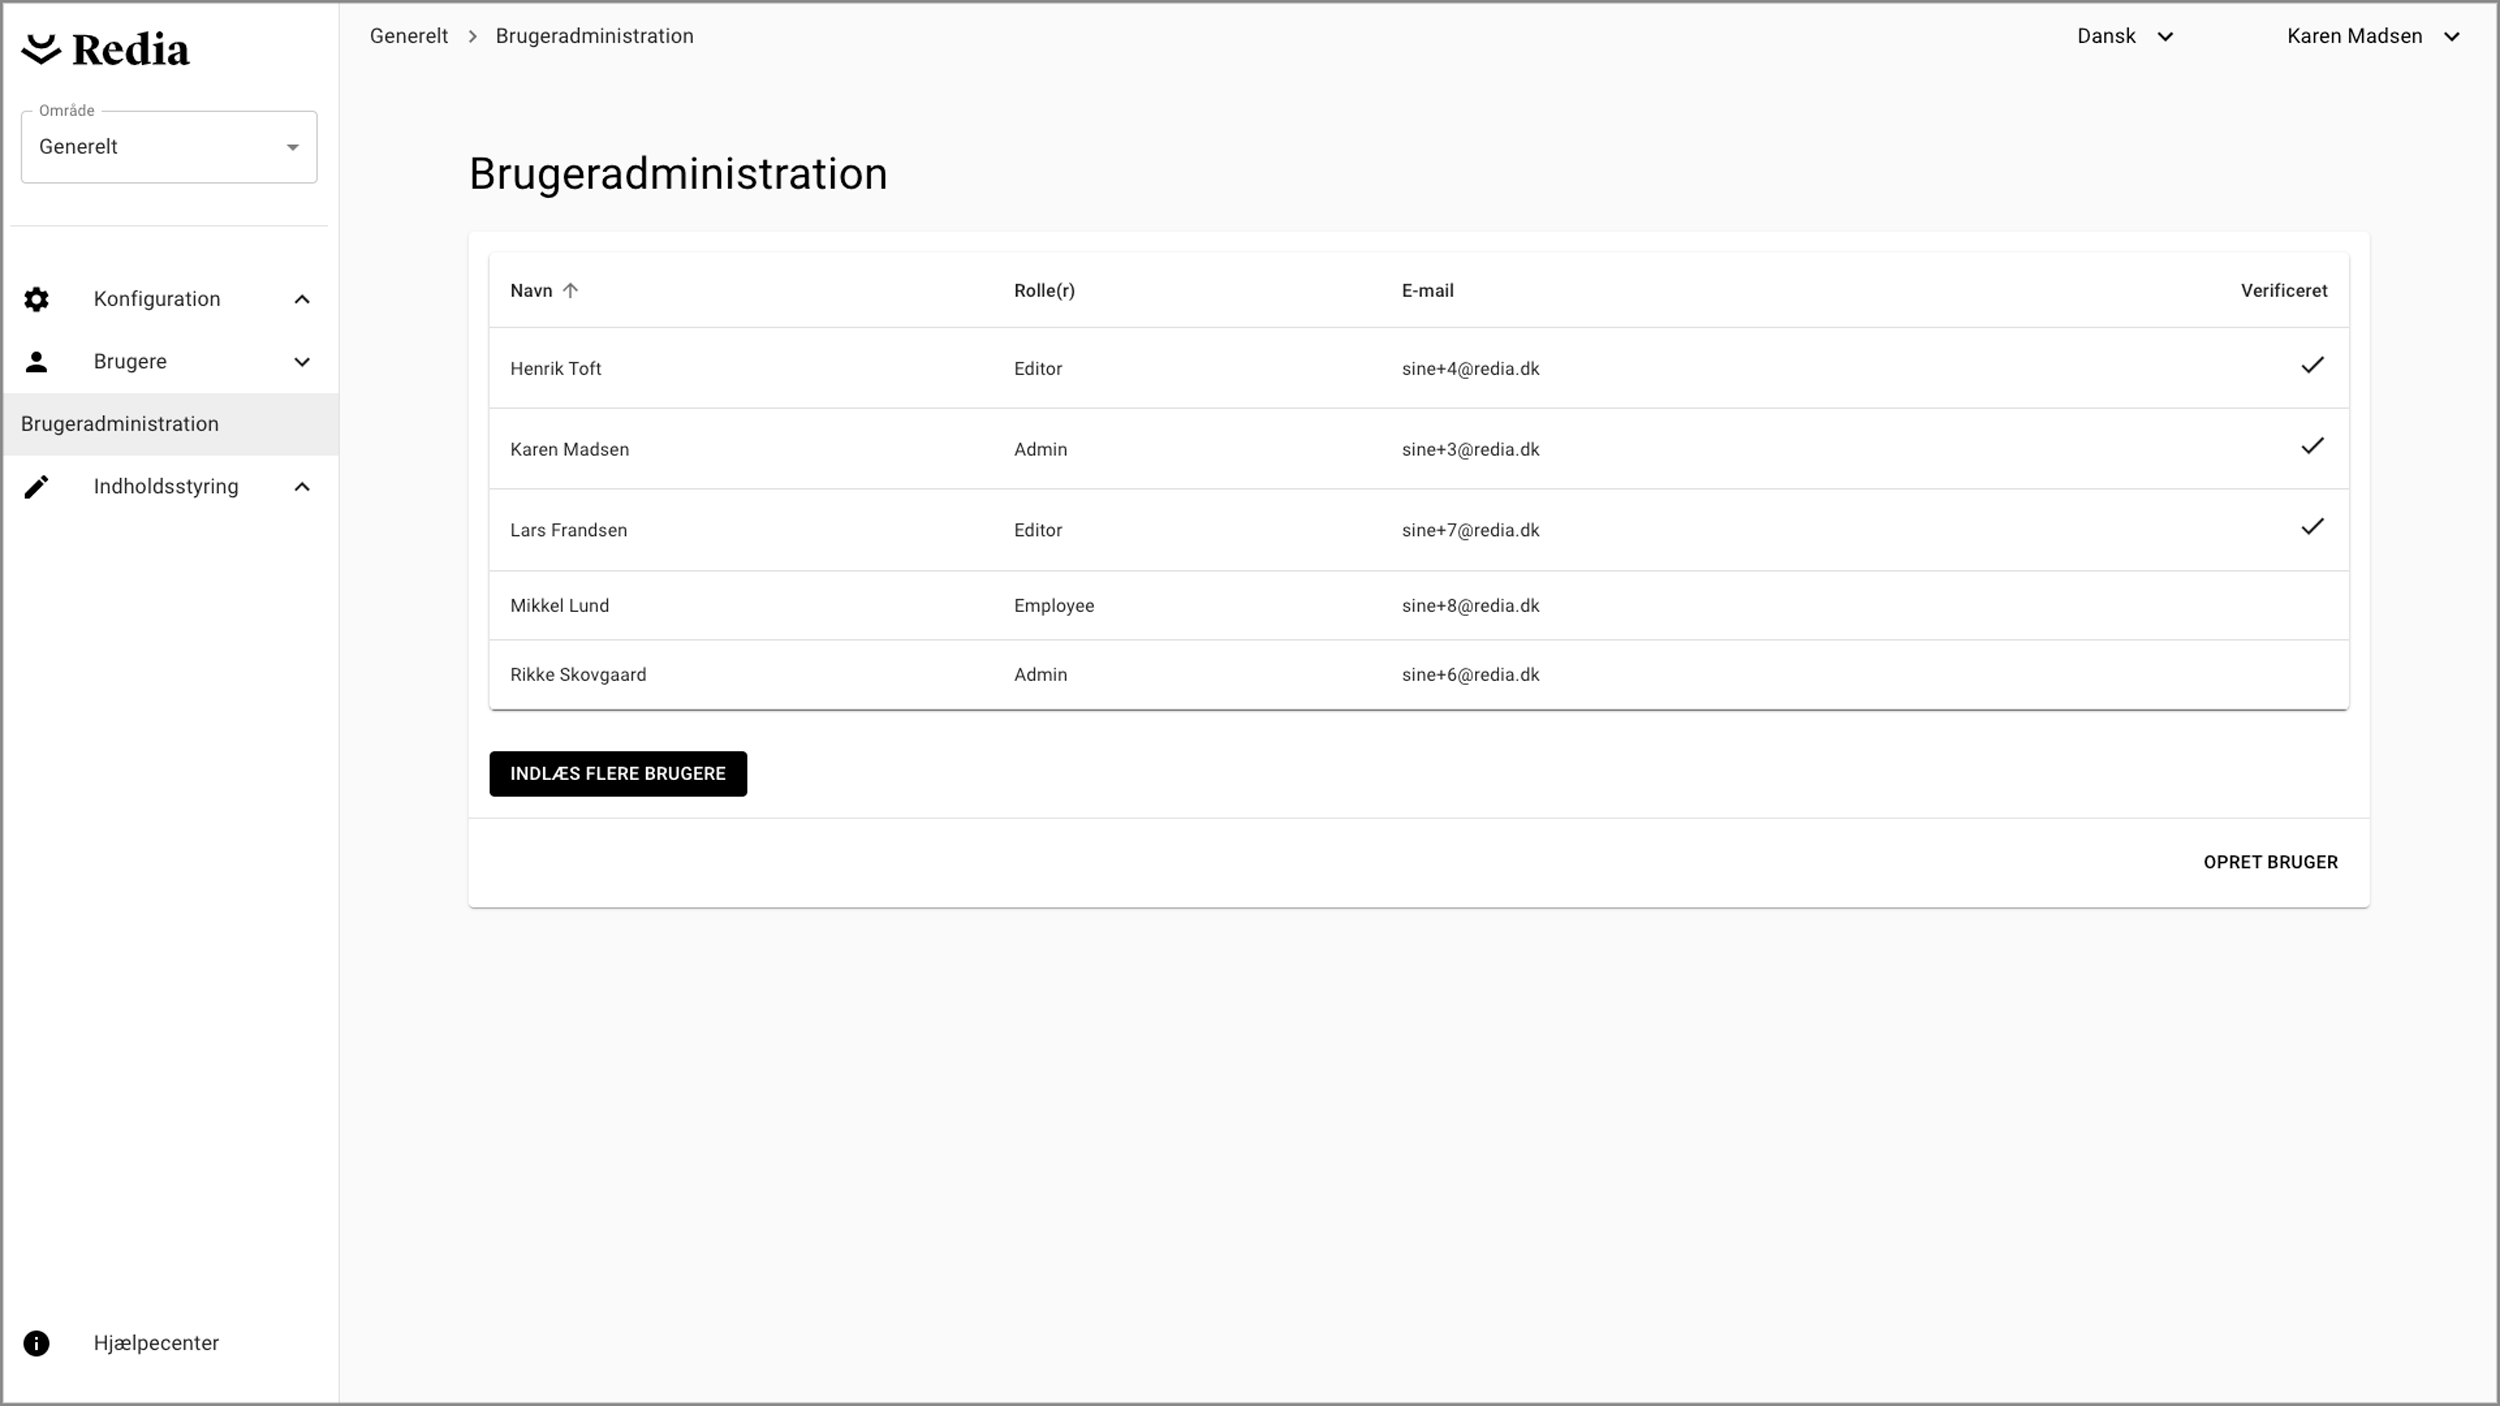Click the Redia logo icon
The width and height of the screenshot is (2500, 1406).
(x=41, y=49)
